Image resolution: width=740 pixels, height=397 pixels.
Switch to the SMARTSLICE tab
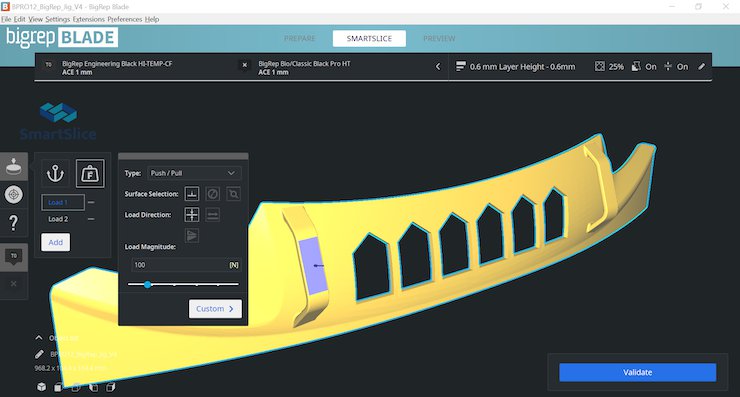369,38
